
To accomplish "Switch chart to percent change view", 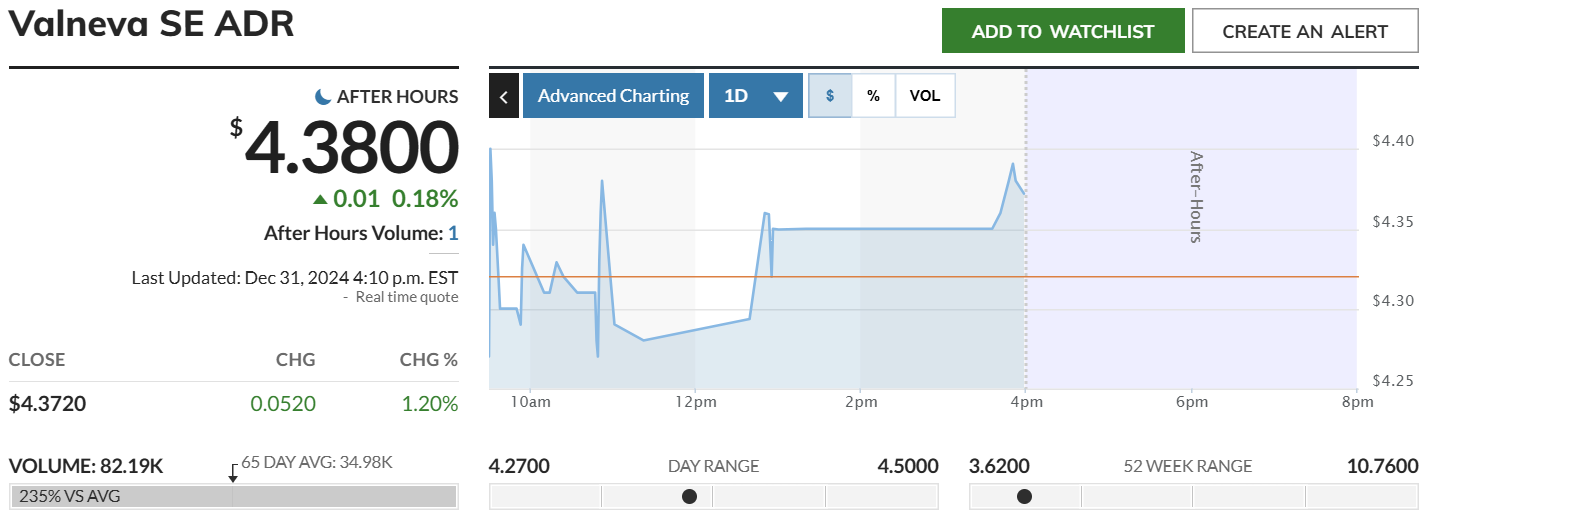I will (x=873, y=96).
